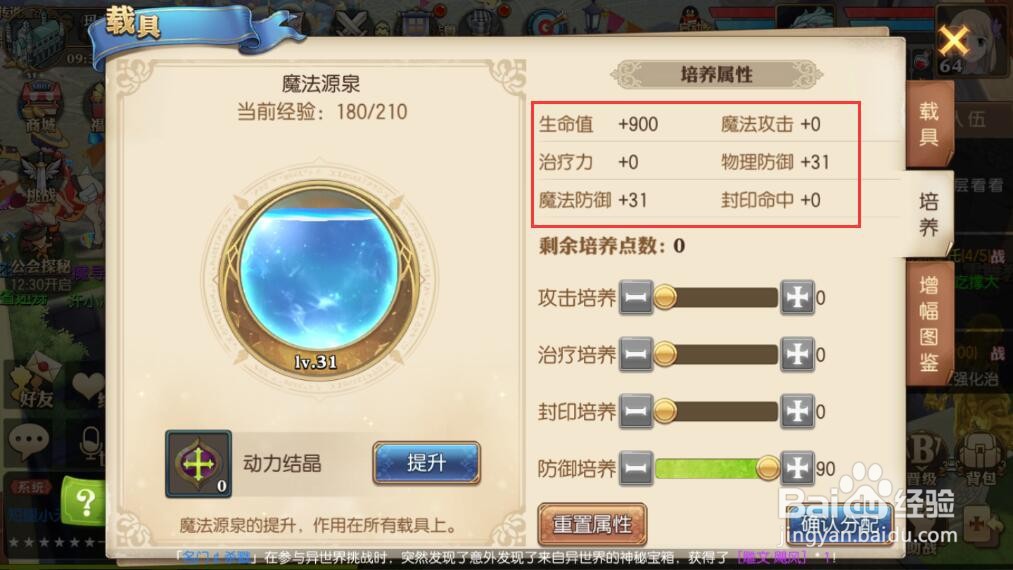Image resolution: width=1013 pixels, height=570 pixels.
Task: Open the chat speech bubble icon
Action: [x=28, y=441]
